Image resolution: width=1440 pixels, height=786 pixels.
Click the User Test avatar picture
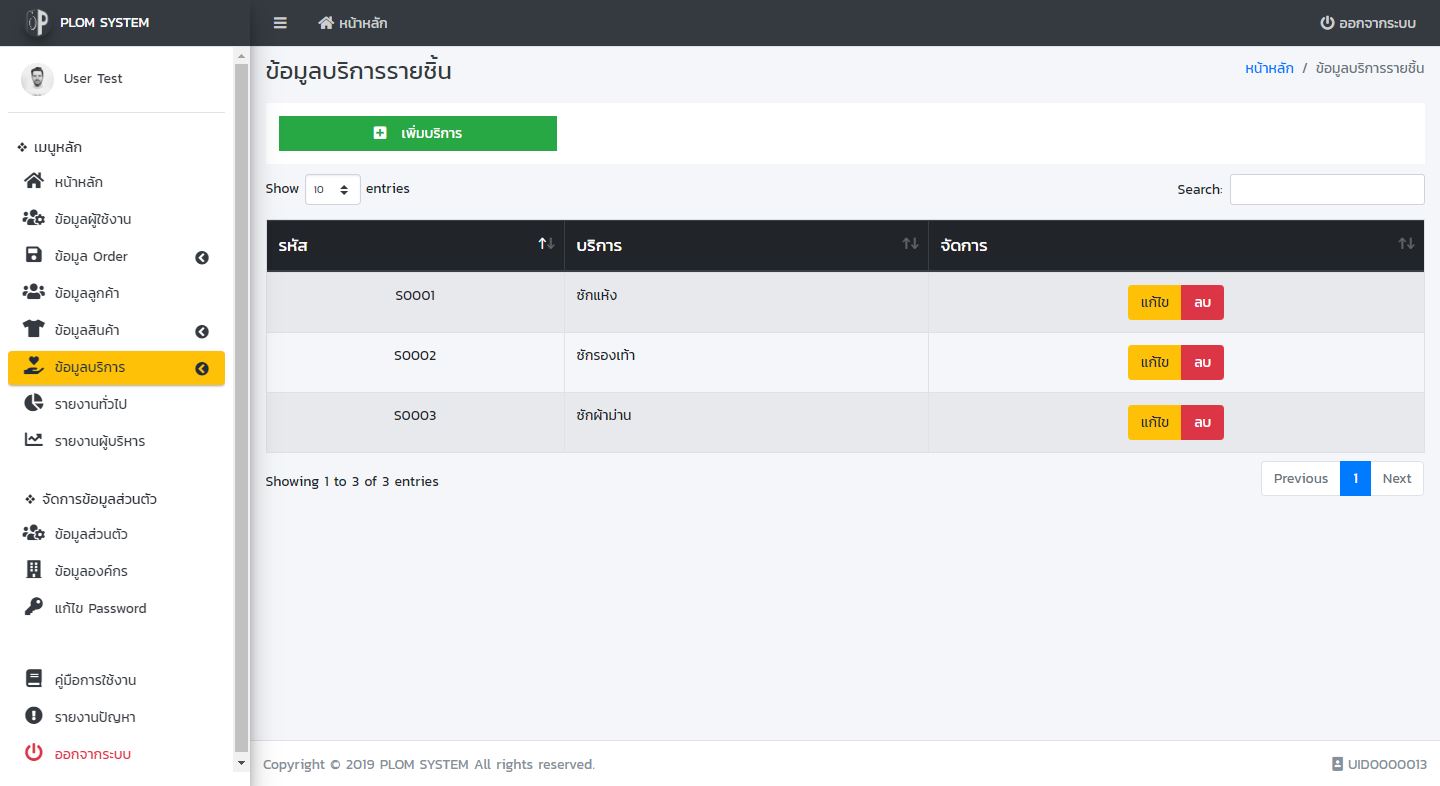(x=37, y=79)
